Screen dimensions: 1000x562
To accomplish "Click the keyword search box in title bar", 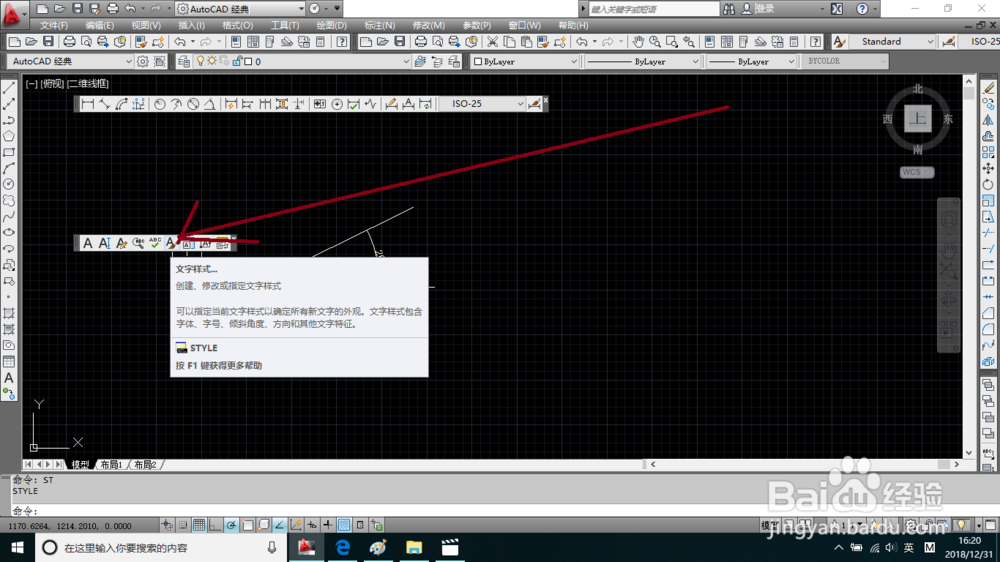I will 653,9.
